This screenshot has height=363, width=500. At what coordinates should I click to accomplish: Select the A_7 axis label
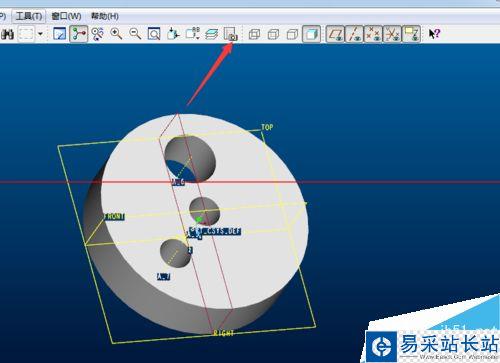[x=163, y=277]
